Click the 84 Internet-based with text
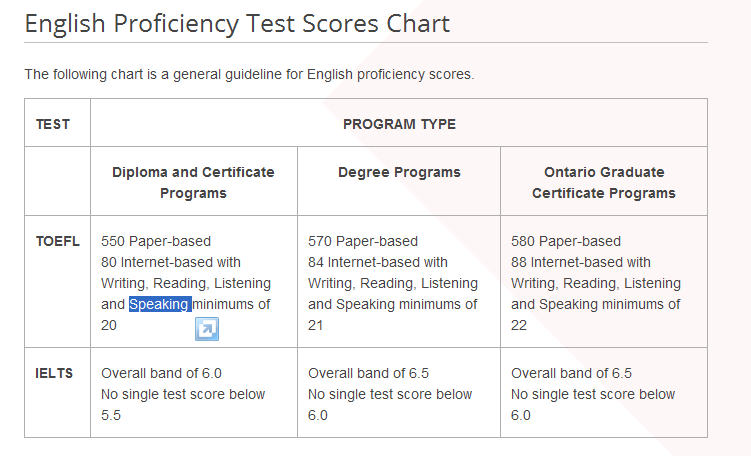751x456 pixels. pyautogui.click(x=377, y=262)
